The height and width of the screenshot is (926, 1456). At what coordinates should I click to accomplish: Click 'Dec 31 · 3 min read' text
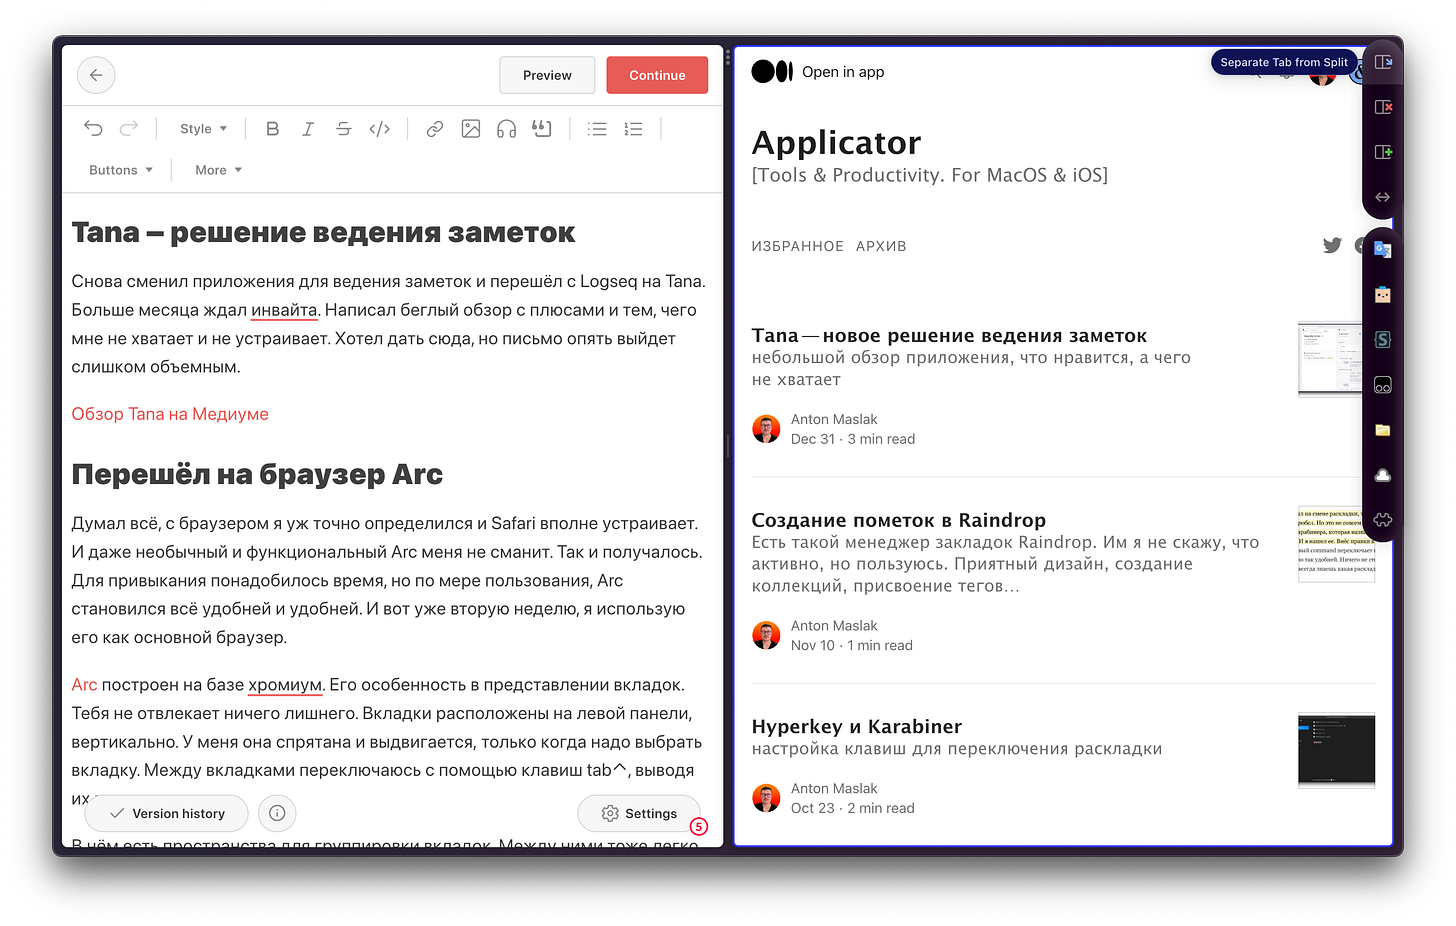click(853, 439)
